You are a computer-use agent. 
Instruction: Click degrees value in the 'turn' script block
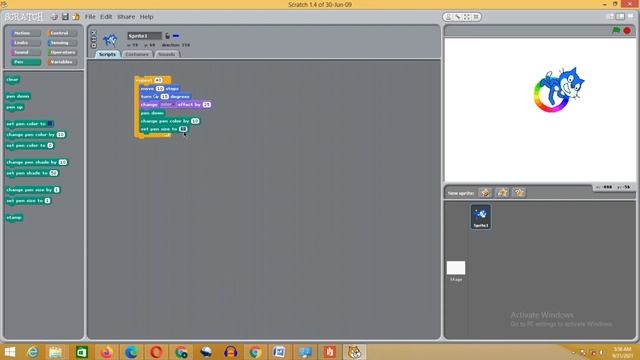(x=164, y=97)
